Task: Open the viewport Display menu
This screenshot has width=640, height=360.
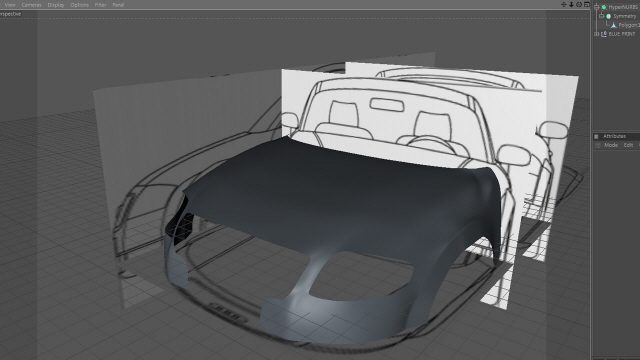Action: (x=56, y=5)
